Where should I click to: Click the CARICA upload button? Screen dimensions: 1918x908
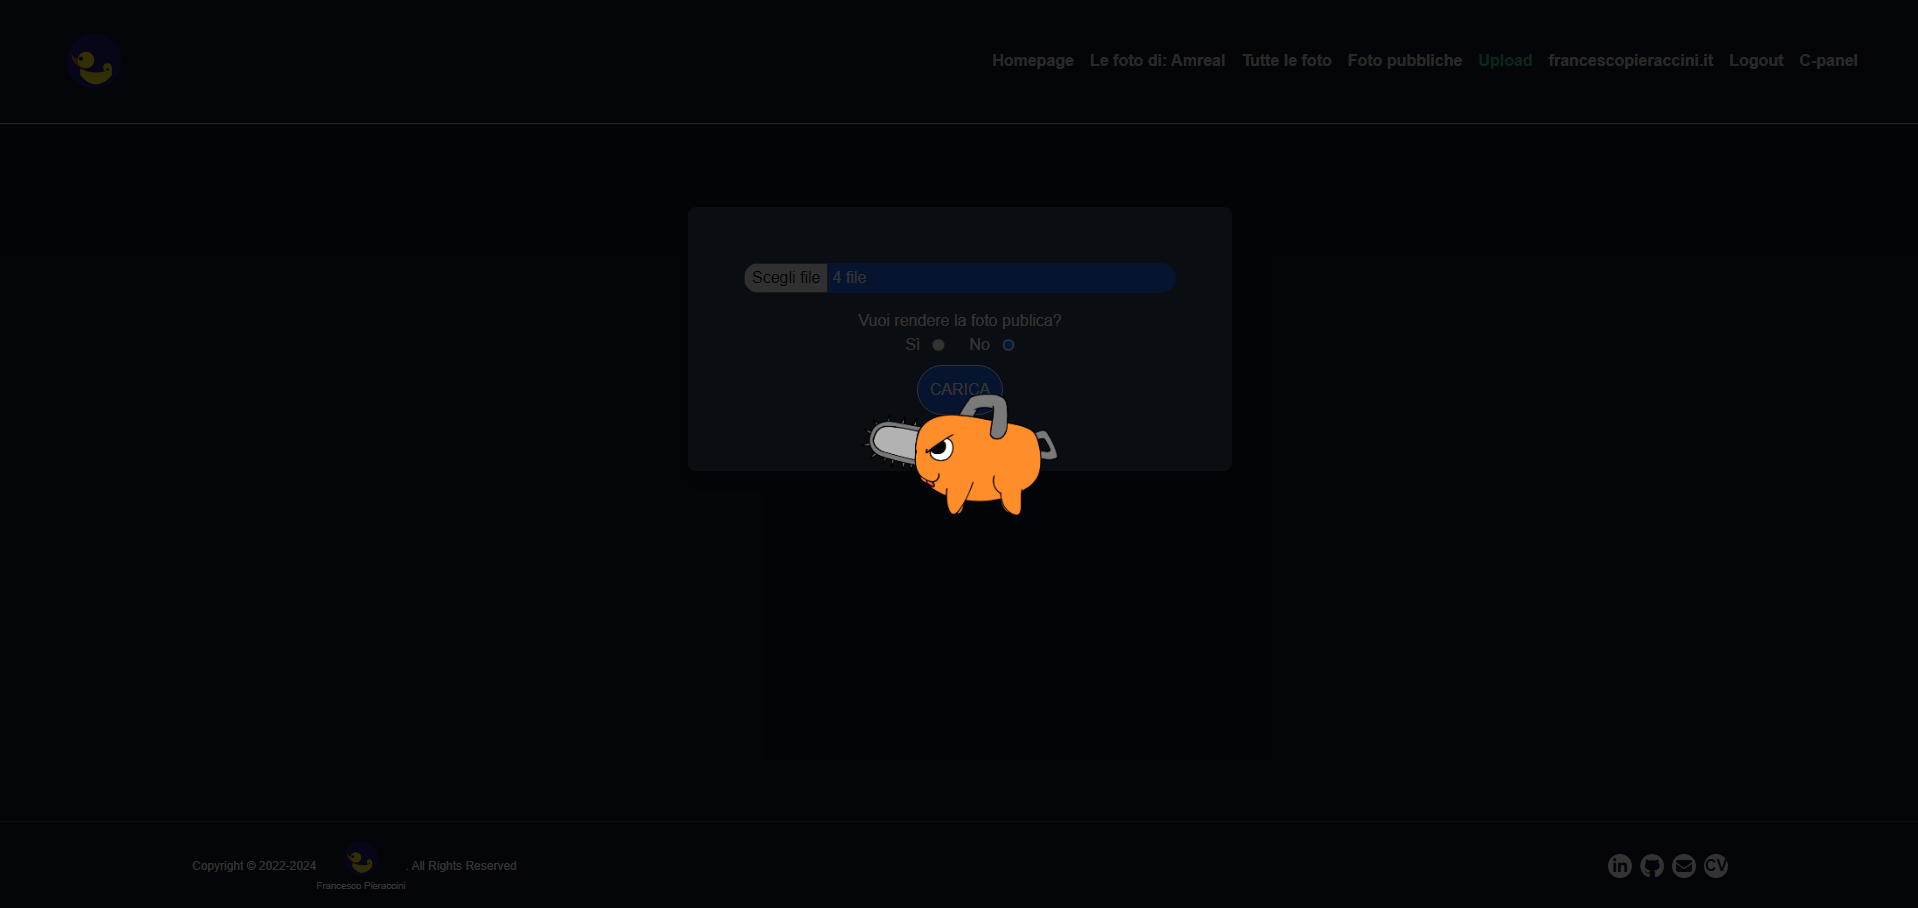[960, 389]
